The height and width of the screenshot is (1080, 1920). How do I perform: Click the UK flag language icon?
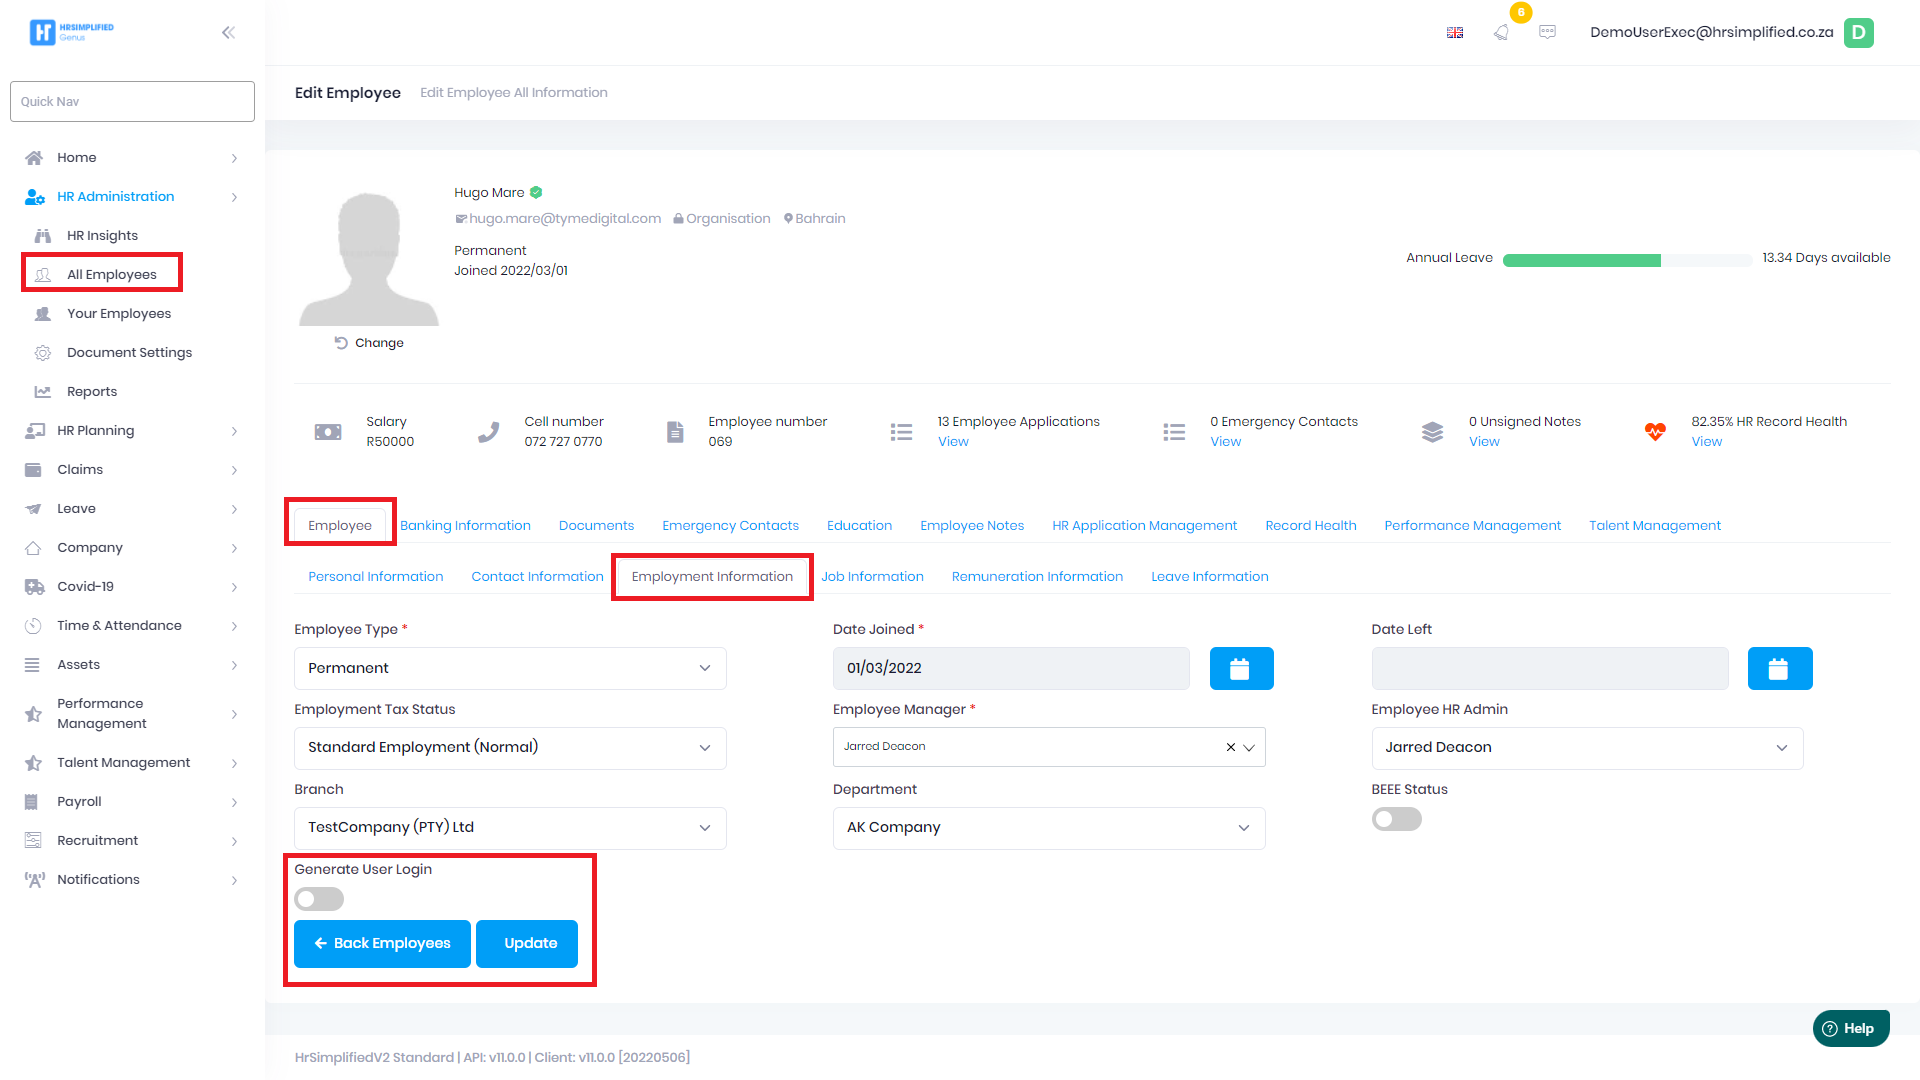1455,33
